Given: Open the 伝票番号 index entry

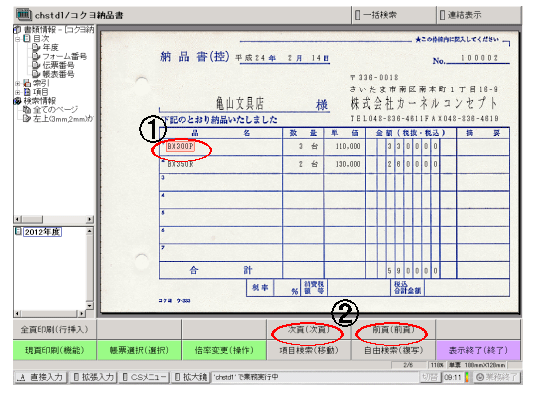Looking at the screenshot, I should point(53,65).
